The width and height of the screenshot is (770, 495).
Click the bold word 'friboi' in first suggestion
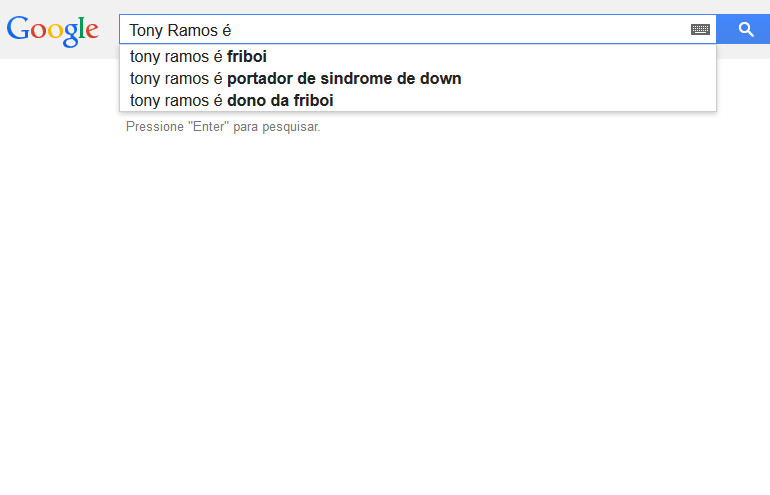coord(247,56)
